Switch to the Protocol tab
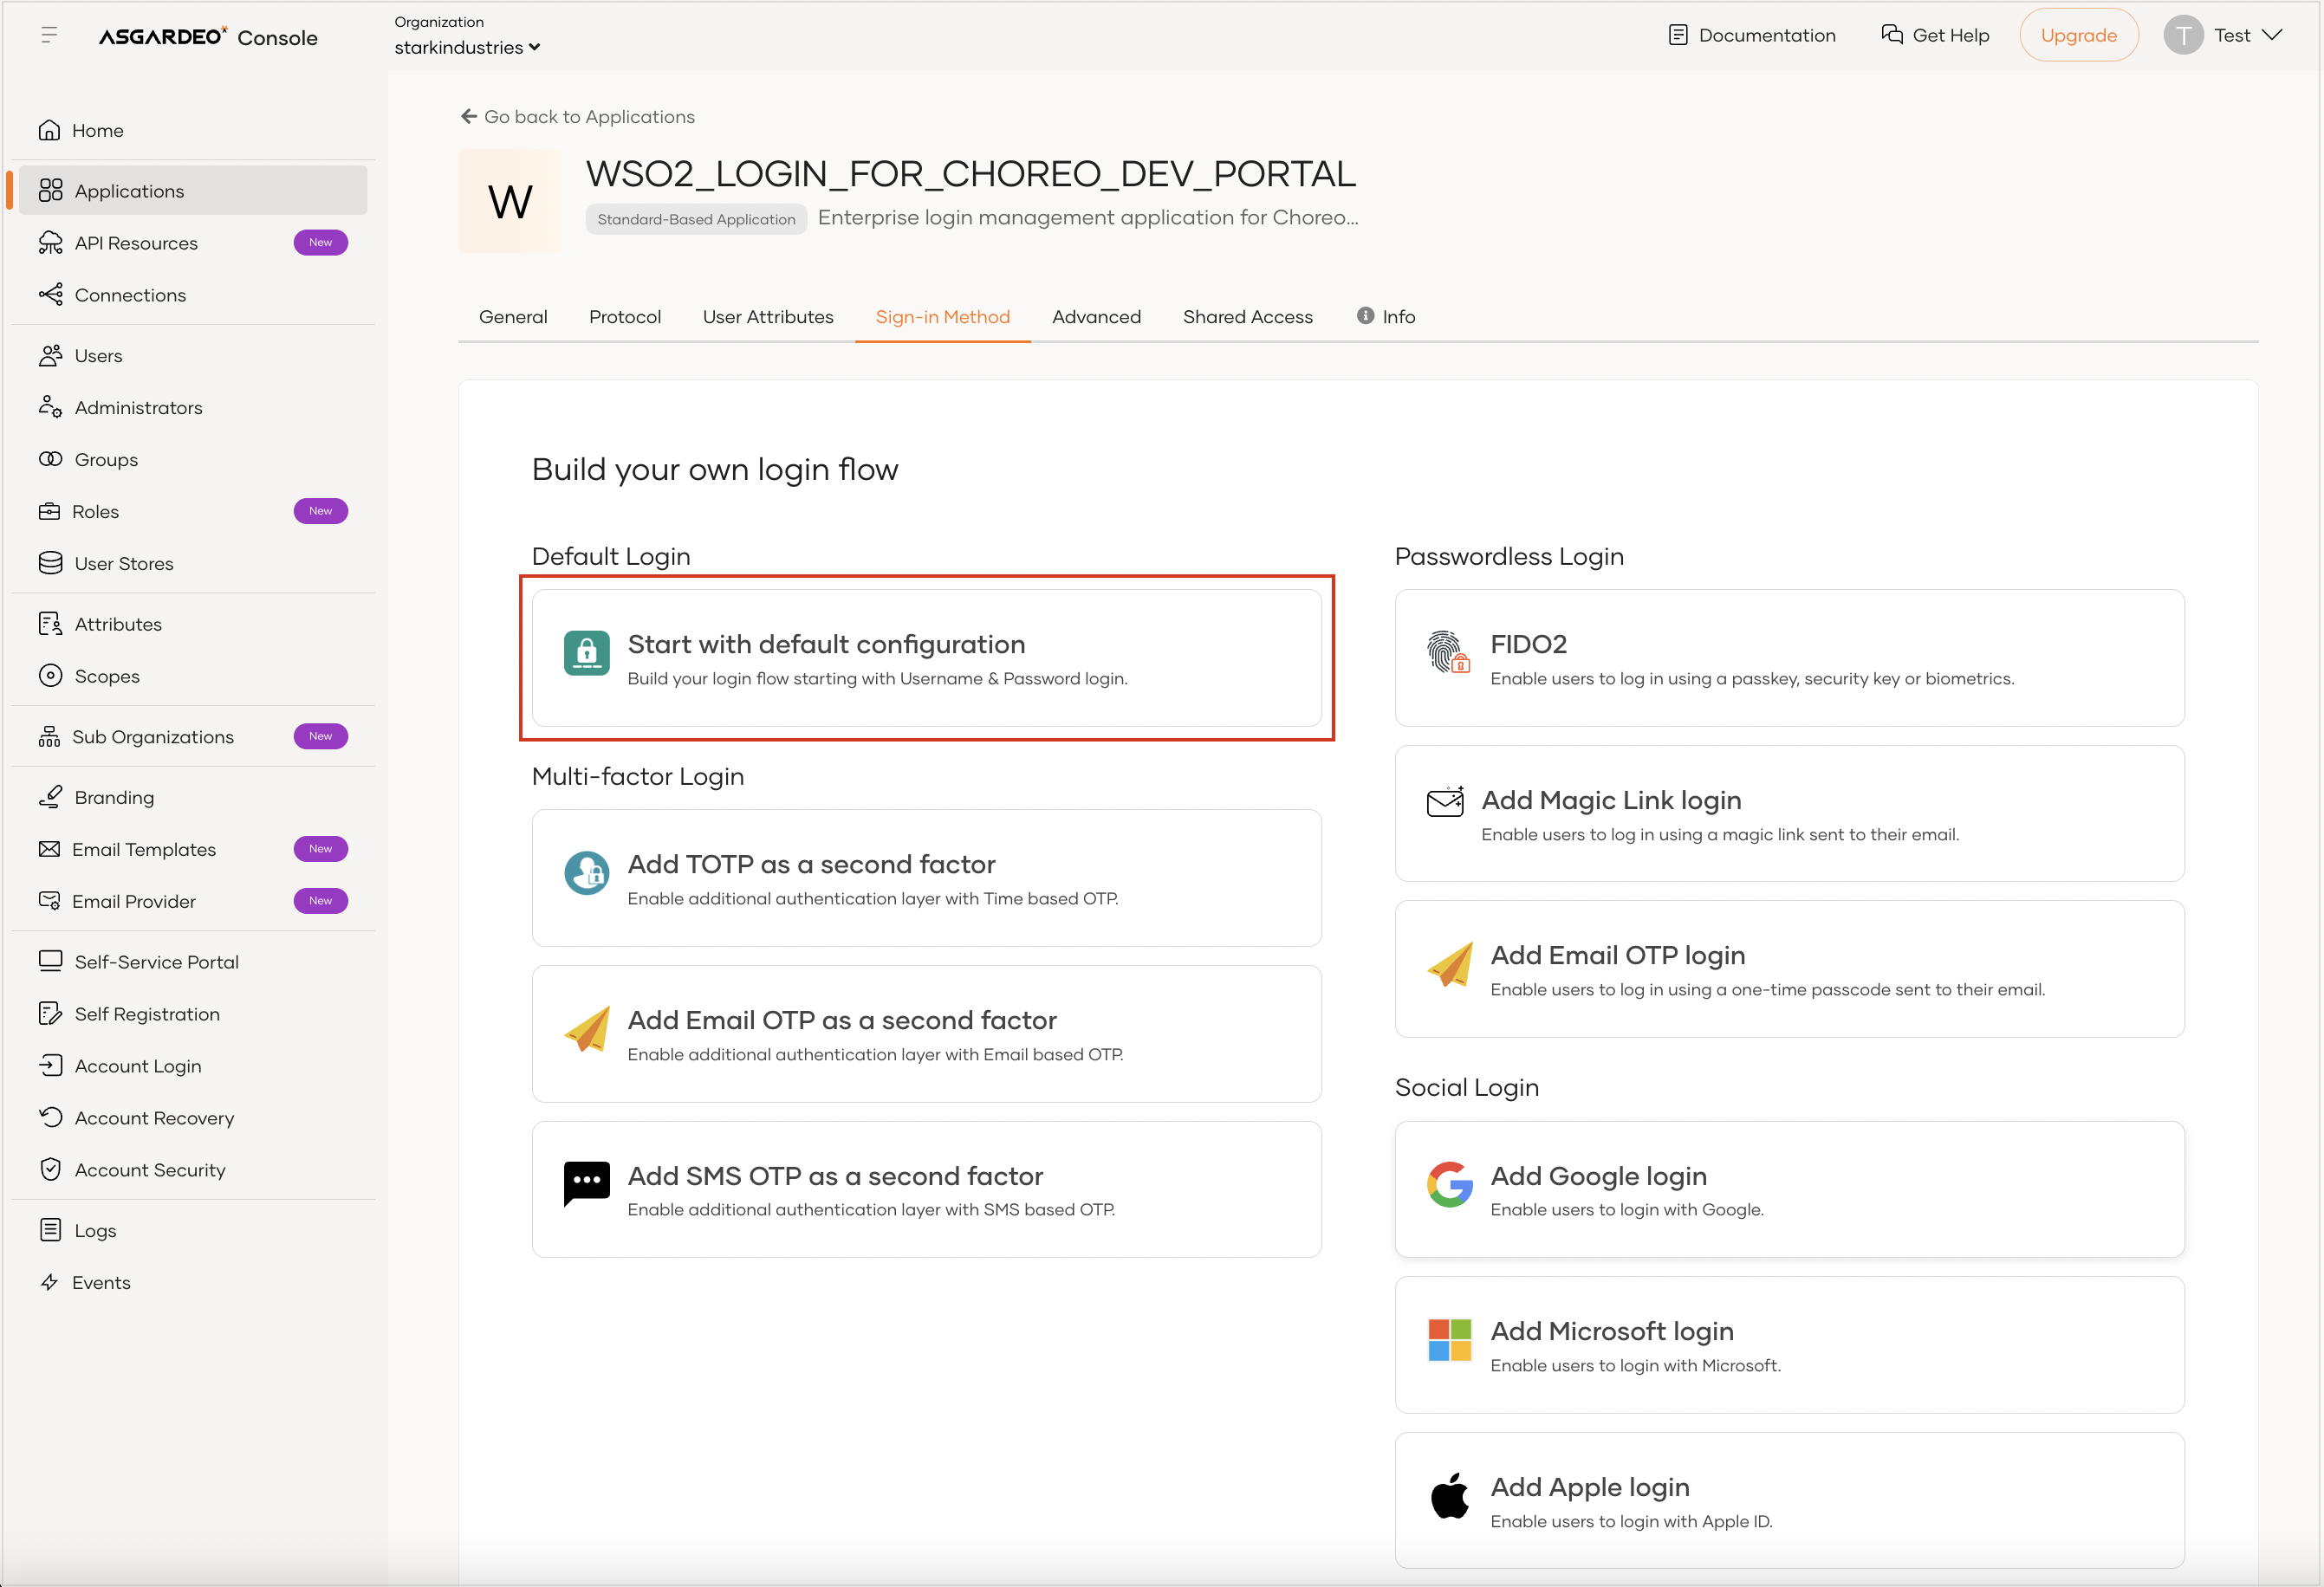2324x1587 pixels. (625, 316)
